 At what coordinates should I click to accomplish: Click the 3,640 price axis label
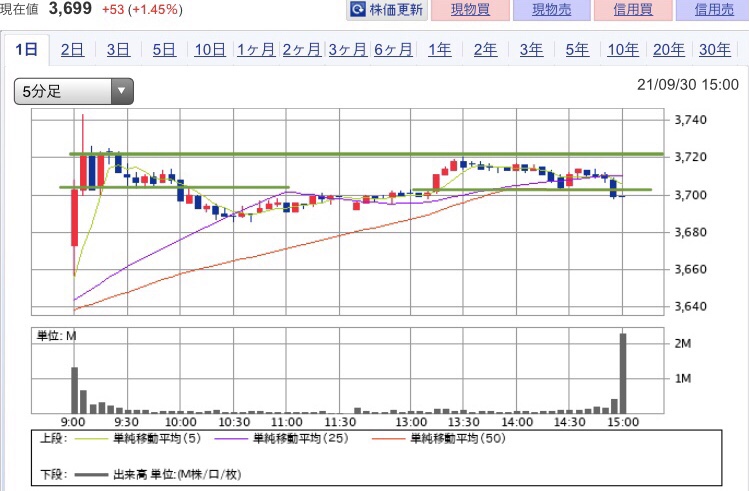690,306
